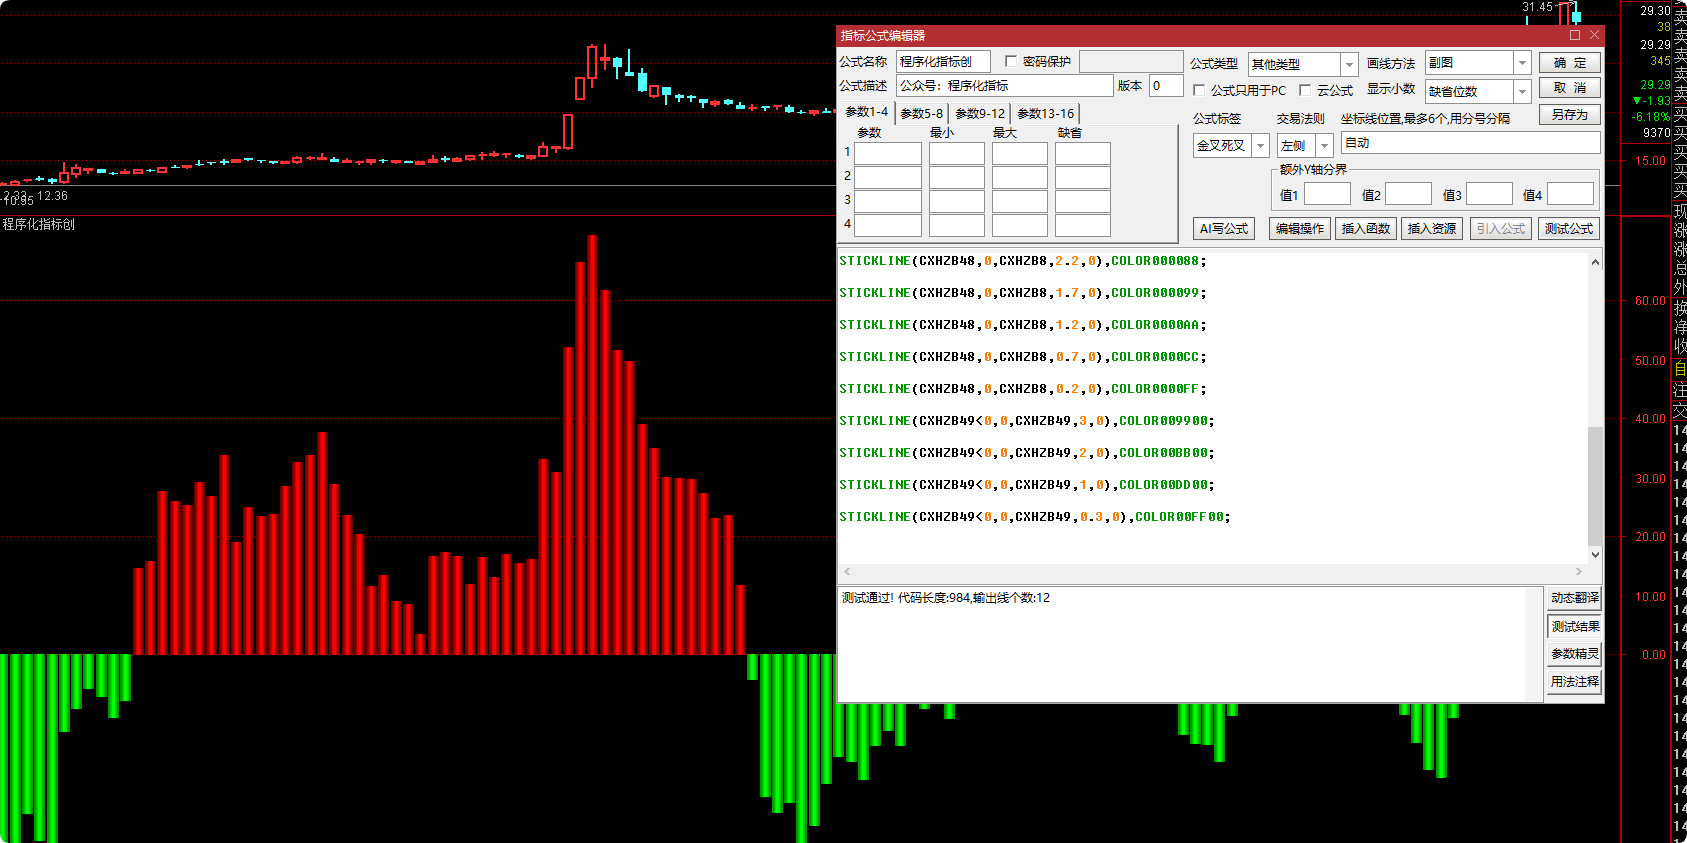The width and height of the screenshot is (1687, 843).
Task: Click the code editor's scroll-up arrow
Action: (1595, 262)
